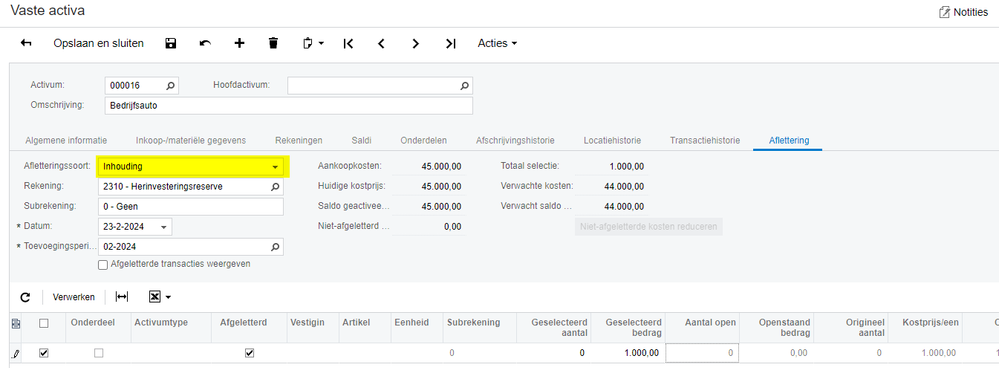Click the Openstaand bedrag column header

(x=776, y=327)
